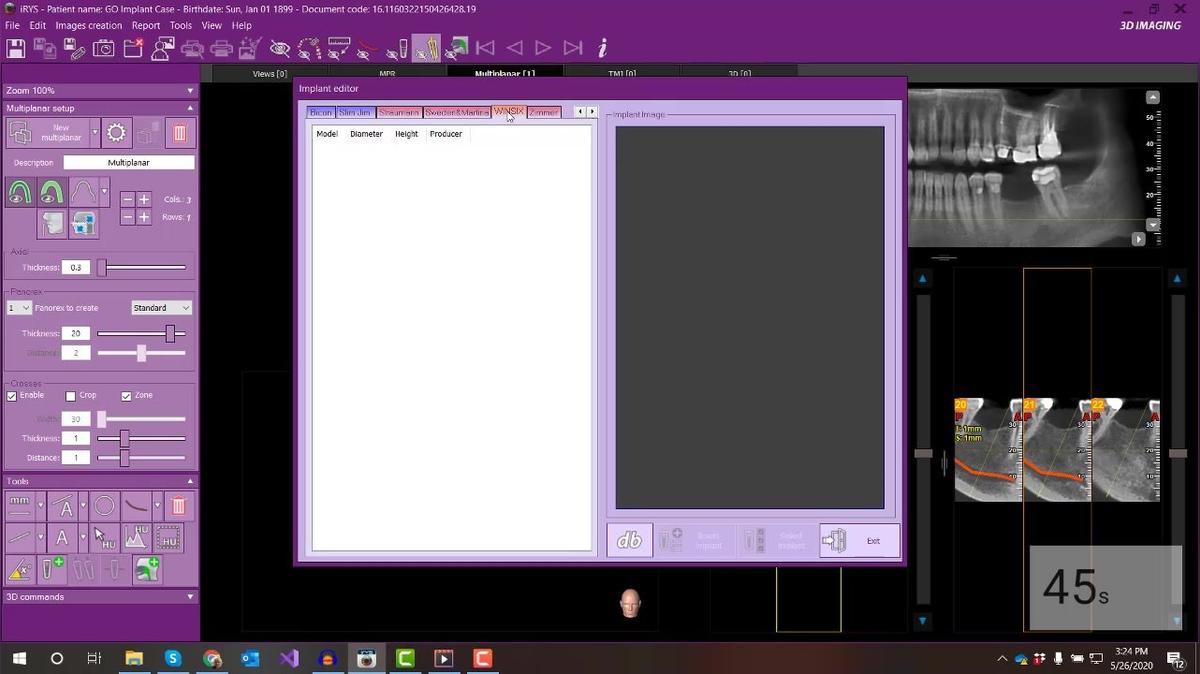The height and width of the screenshot is (674, 1200).
Task: Click the close document toolbar icon
Action: pos(133,48)
